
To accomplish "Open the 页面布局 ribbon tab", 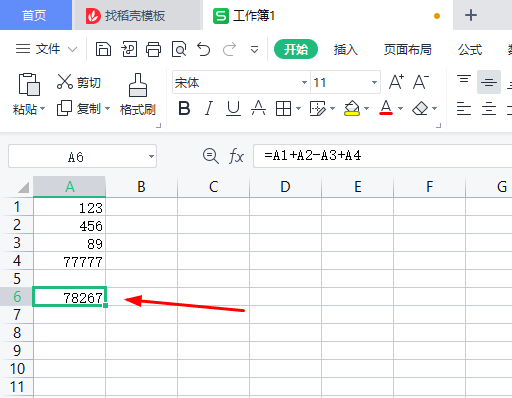I will [x=407, y=50].
